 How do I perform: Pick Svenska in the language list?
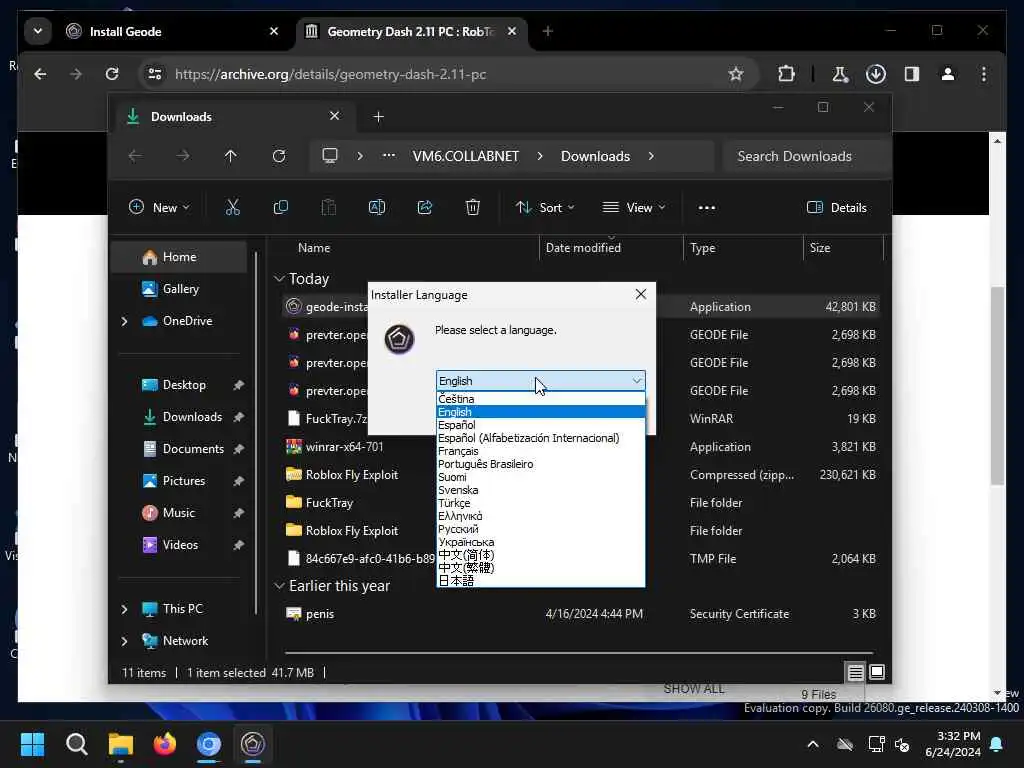pyautogui.click(x=540, y=490)
